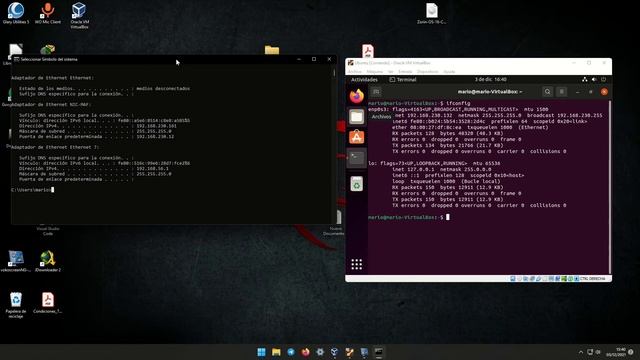Click the system tray volume icon
The image size is (640, 360).
(x=598, y=352)
